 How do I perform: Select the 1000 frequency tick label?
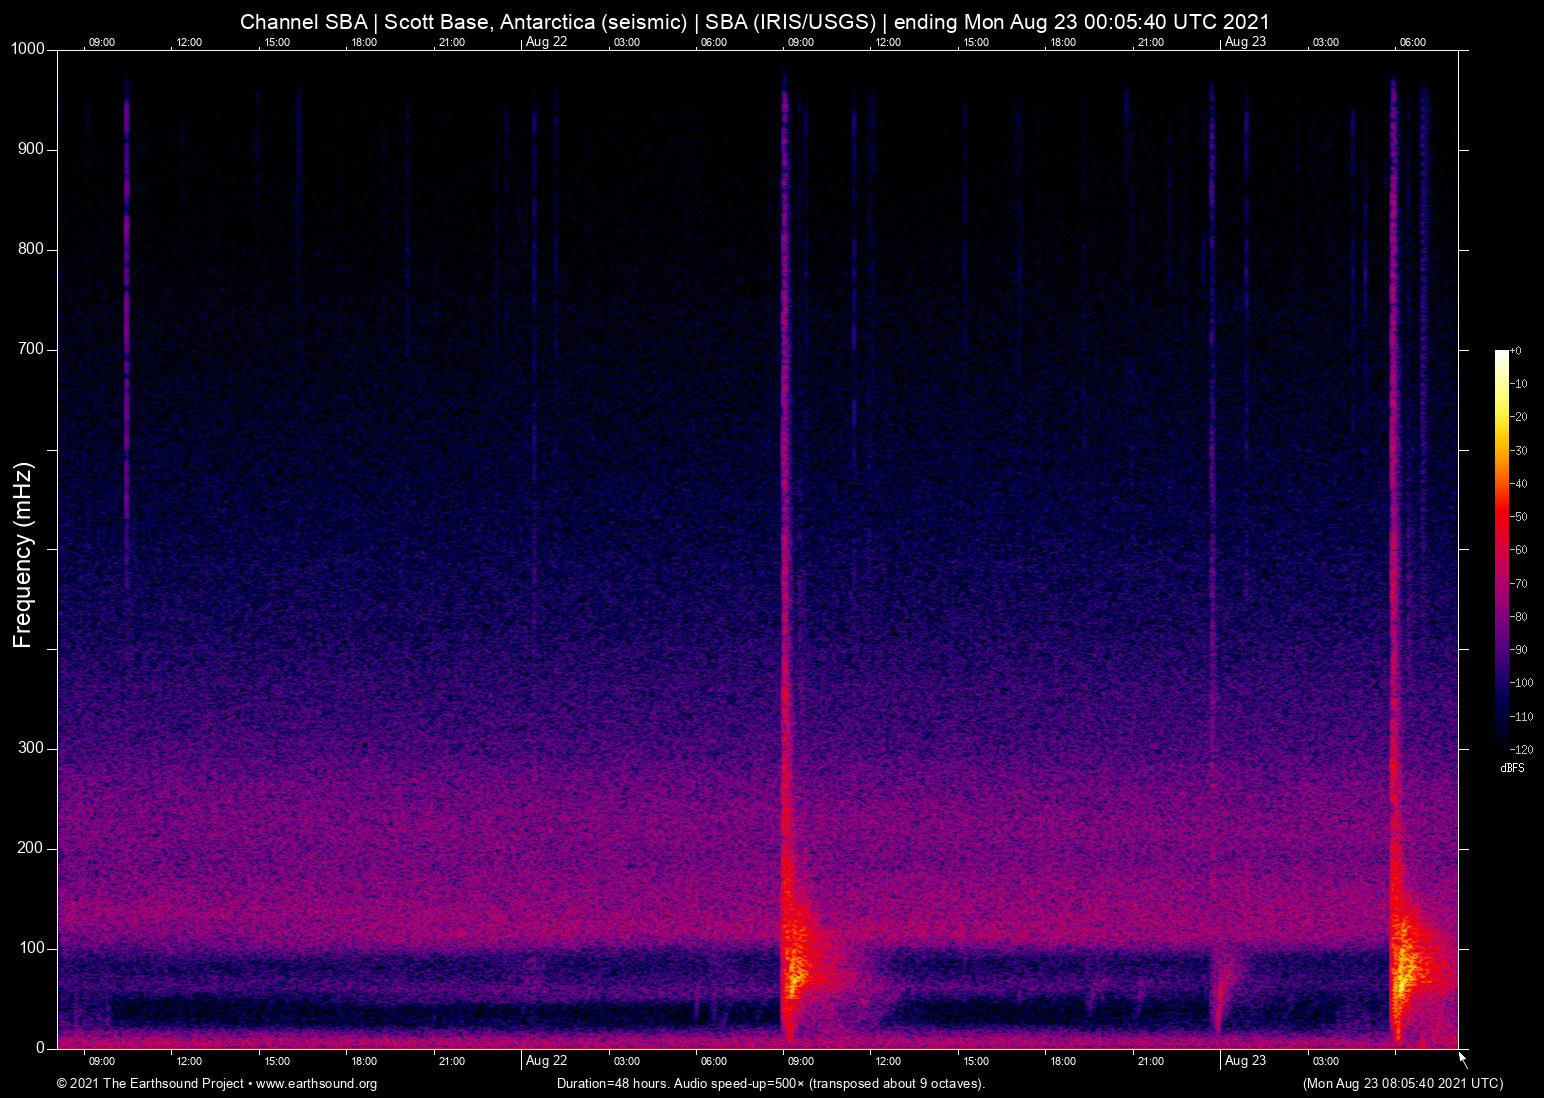click(27, 48)
